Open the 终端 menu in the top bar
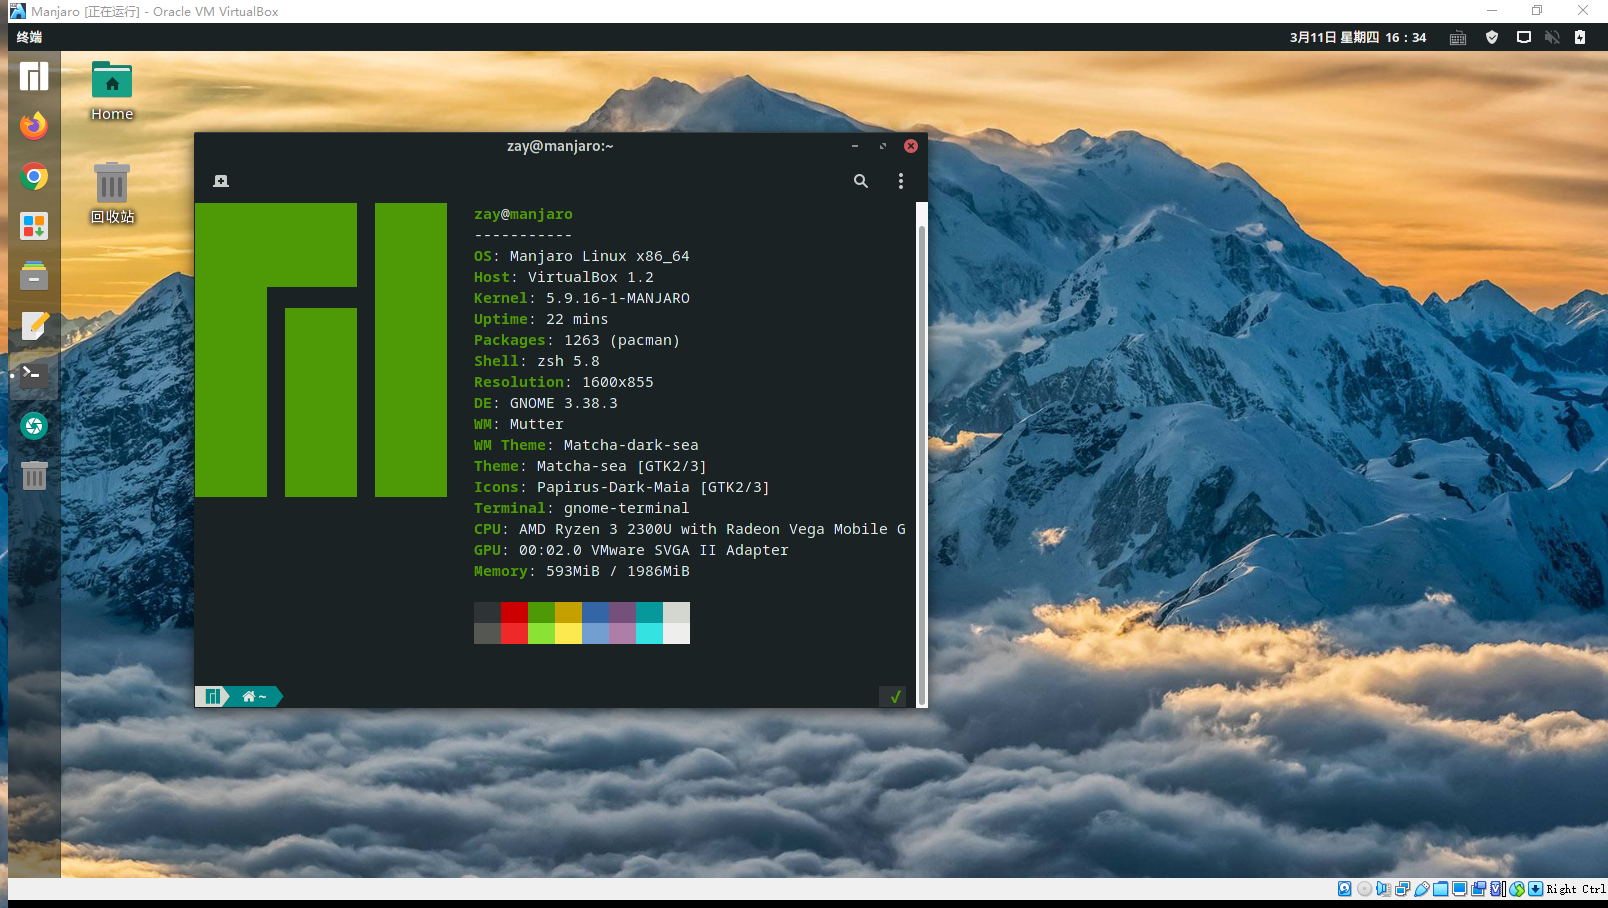 (x=29, y=37)
